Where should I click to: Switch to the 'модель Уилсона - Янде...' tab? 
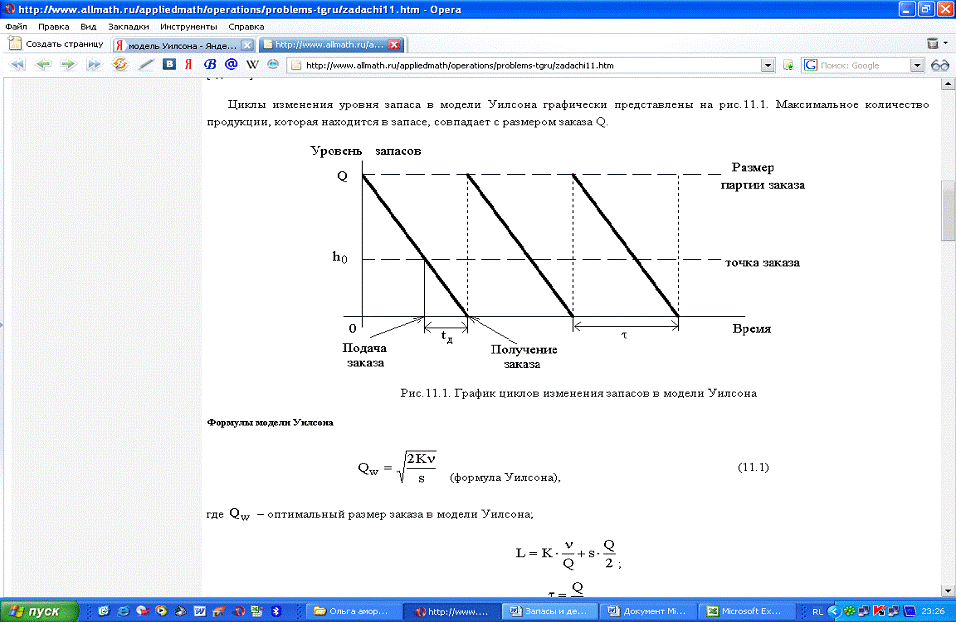[x=184, y=45]
